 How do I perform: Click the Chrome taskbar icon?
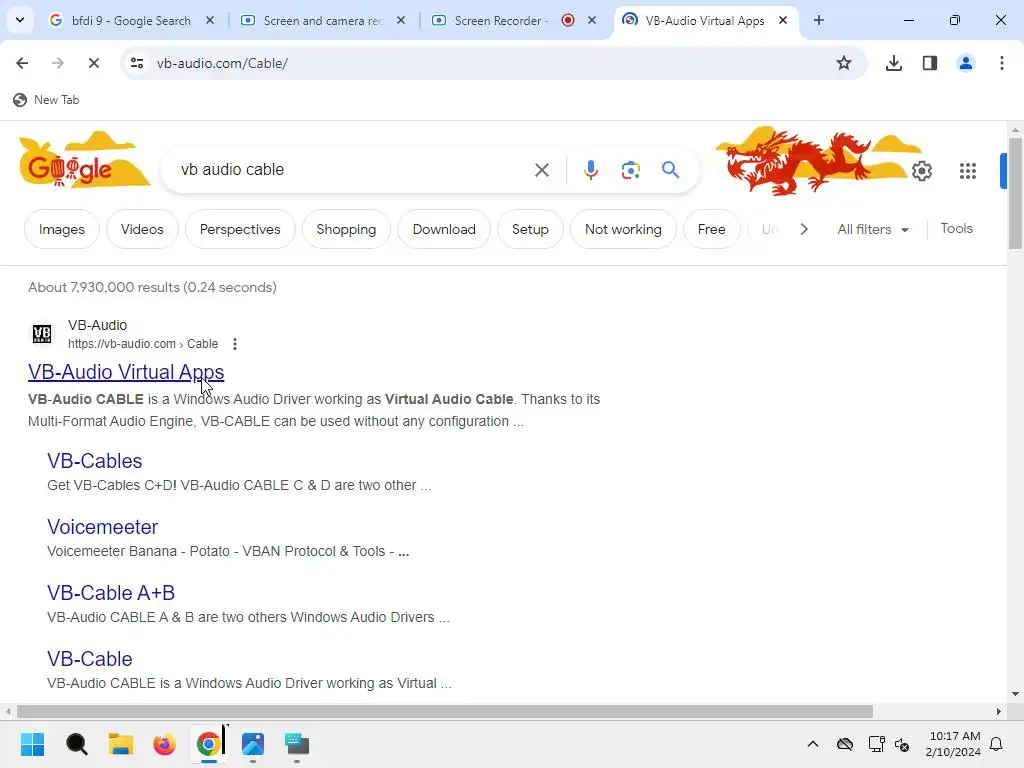(x=208, y=744)
